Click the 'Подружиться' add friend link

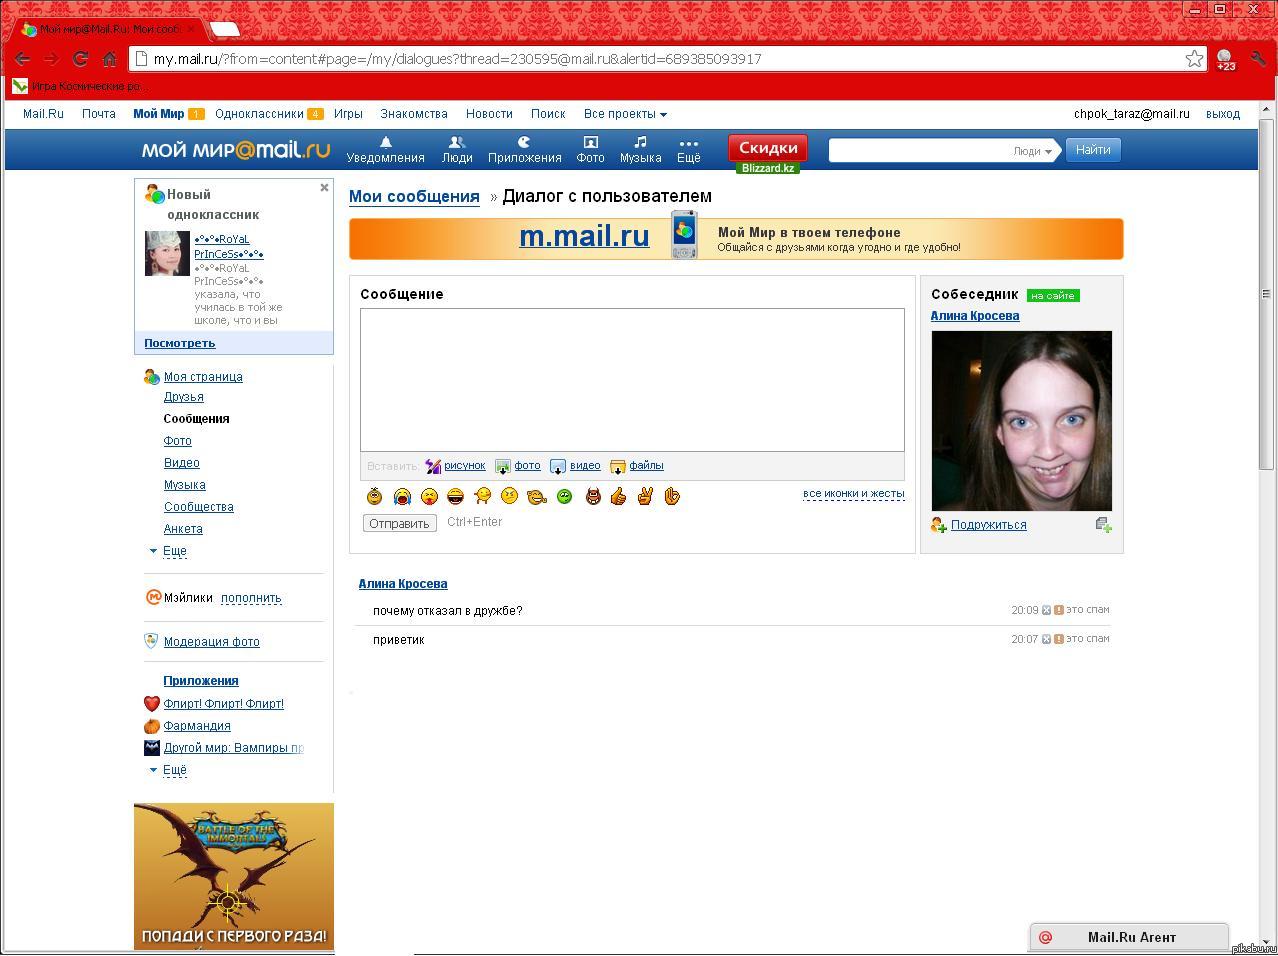[988, 525]
